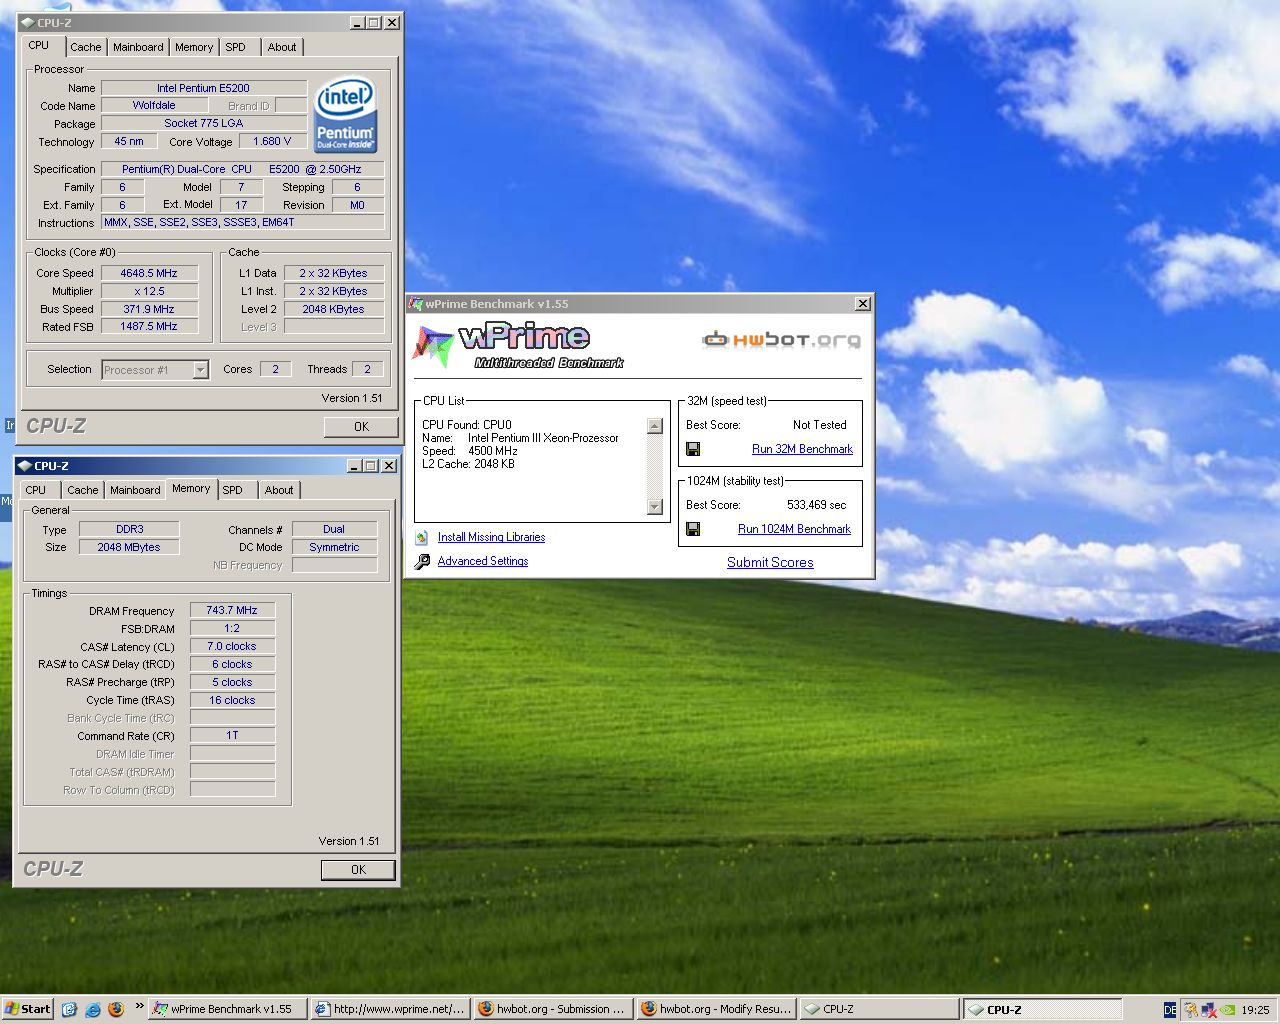Click the Command Rate value 1T
The width and height of the screenshot is (1280, 1024).
(x=232, y=735)
